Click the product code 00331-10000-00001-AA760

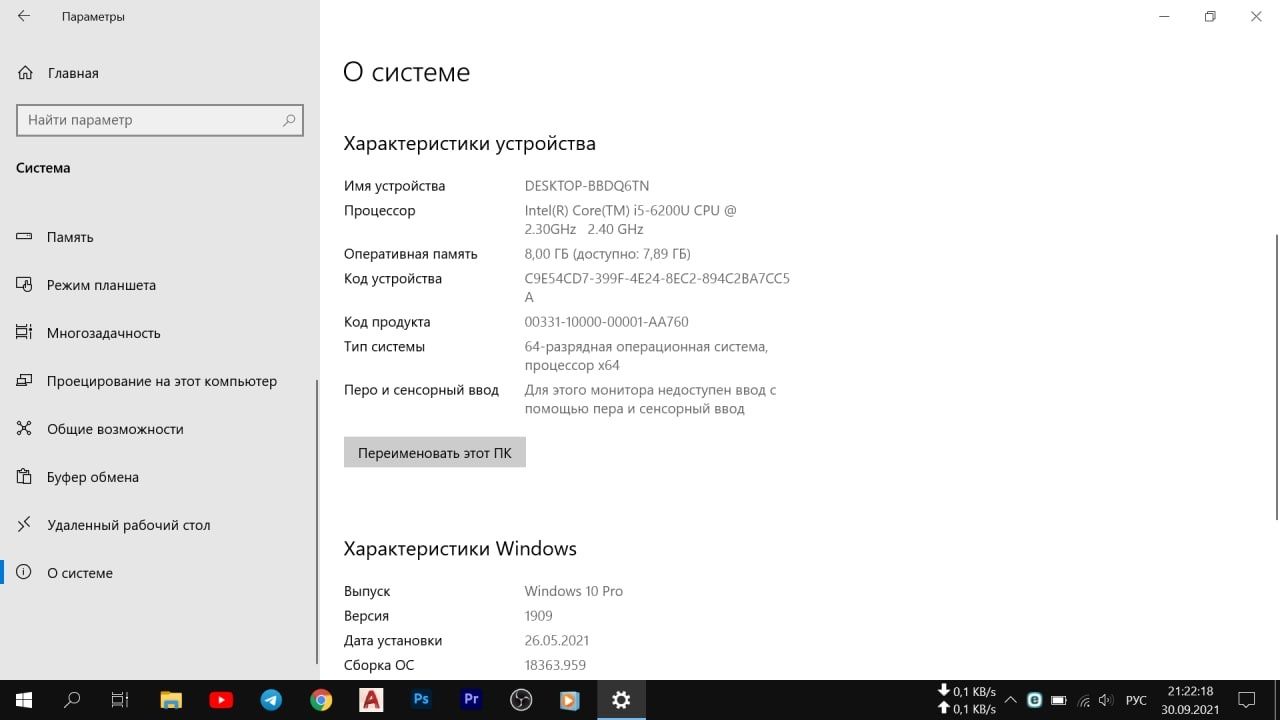coord(606,322)
